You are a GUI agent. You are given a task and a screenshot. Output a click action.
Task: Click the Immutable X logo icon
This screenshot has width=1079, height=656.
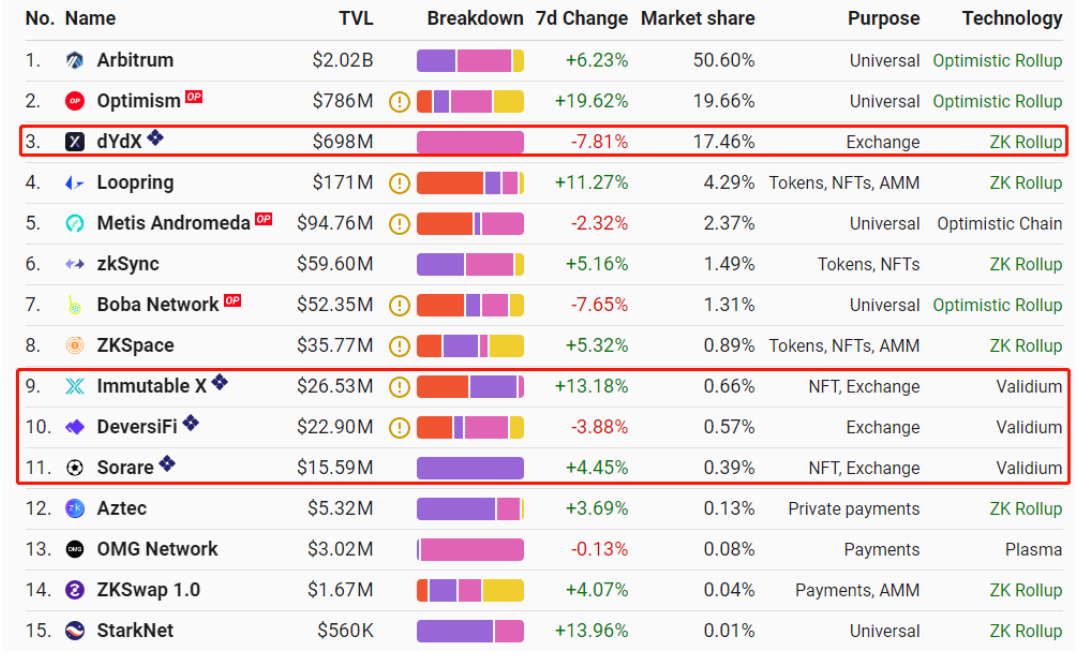(x=74, y=386)
